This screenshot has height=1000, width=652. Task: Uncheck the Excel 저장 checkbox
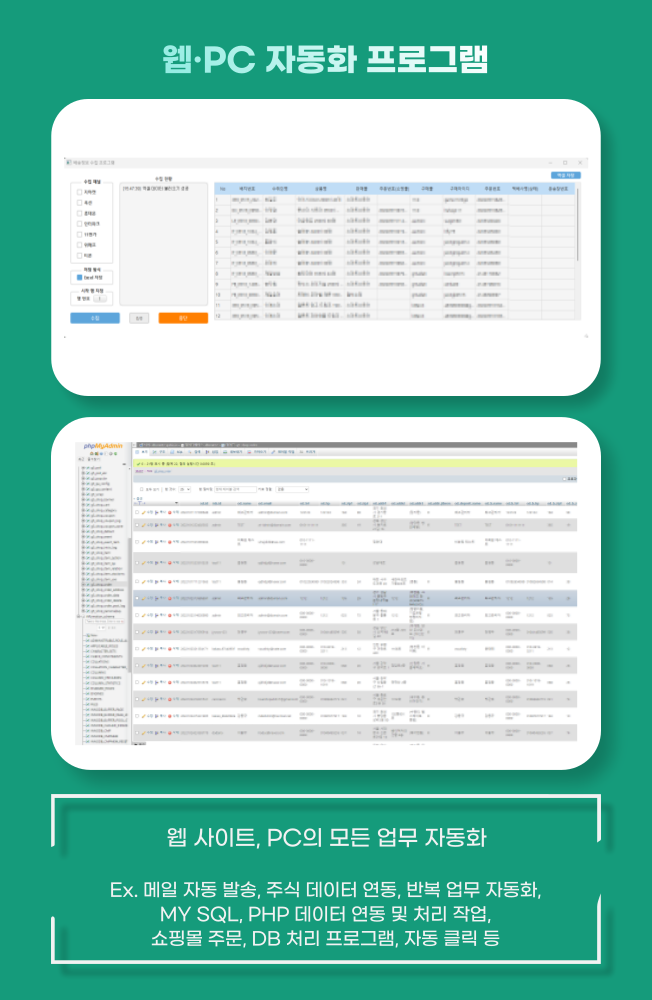pyautogui.click(x=81, y=276)
